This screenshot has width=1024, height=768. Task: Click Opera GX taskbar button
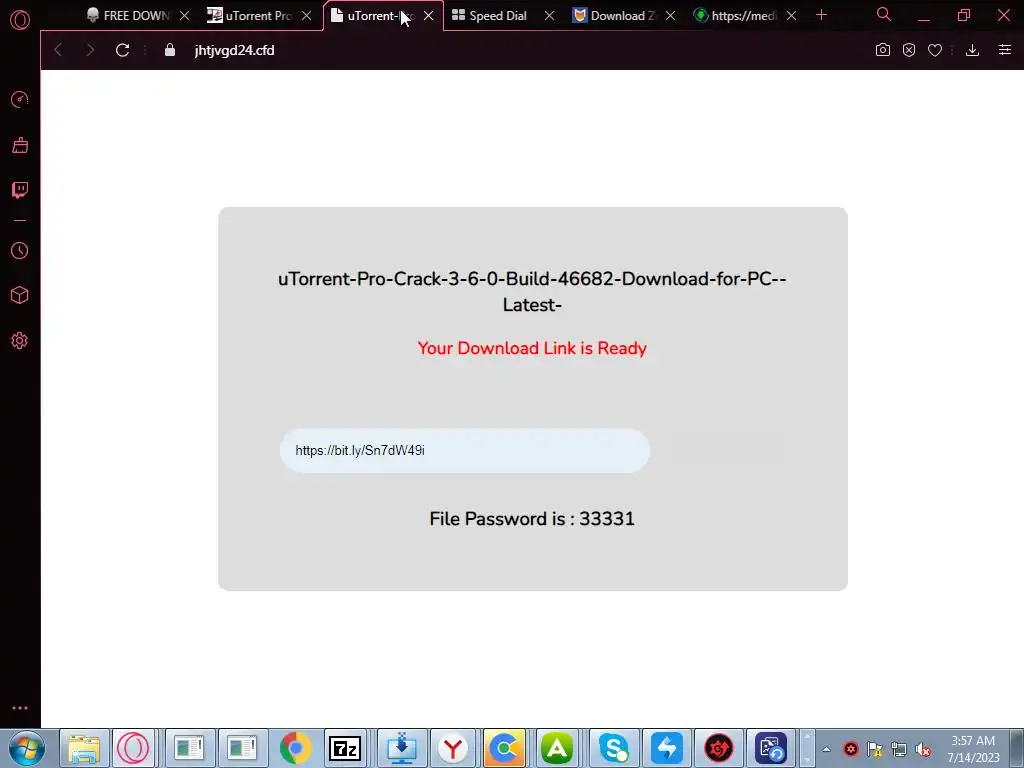133,748
